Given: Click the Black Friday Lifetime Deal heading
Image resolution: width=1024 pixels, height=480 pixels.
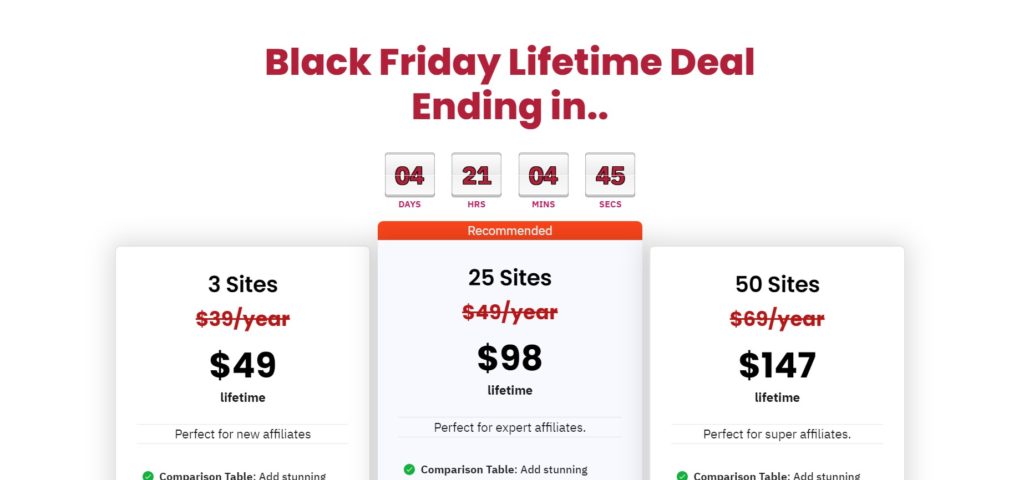Looking at the screenshot, I should tap(510, 85).
